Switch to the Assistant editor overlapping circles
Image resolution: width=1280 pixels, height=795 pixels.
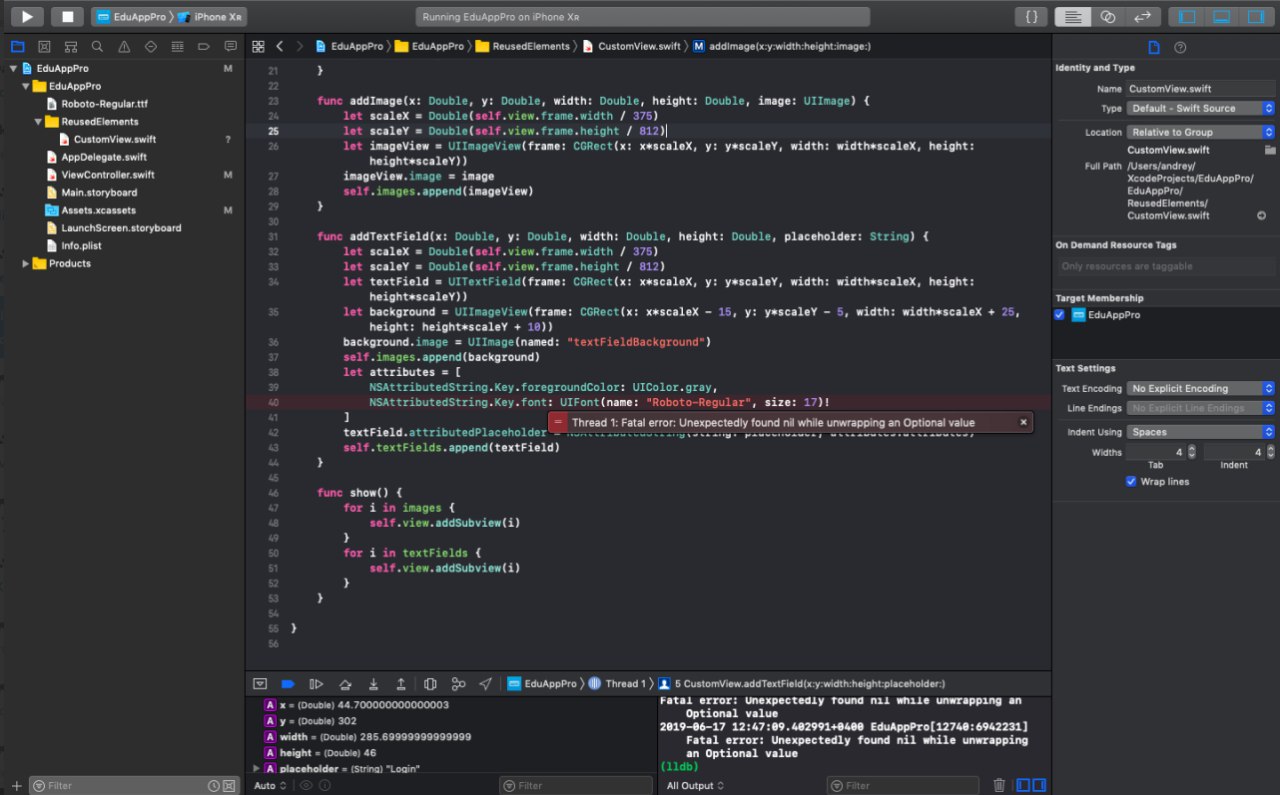tap(1108, 17)
